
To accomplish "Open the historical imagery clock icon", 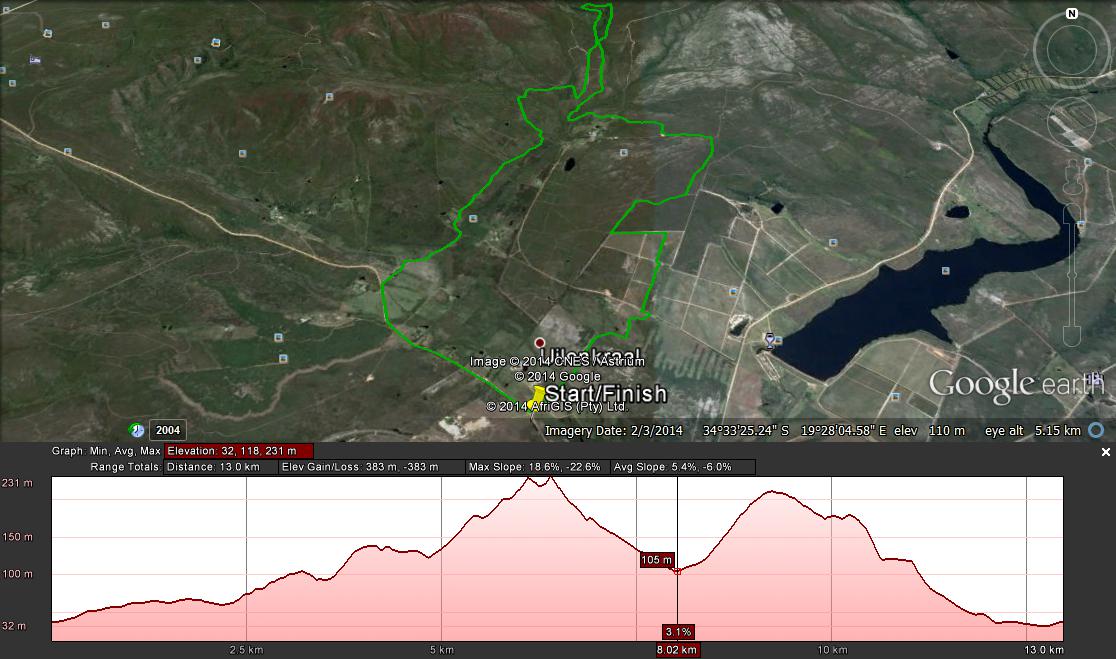I will [137, 430].
